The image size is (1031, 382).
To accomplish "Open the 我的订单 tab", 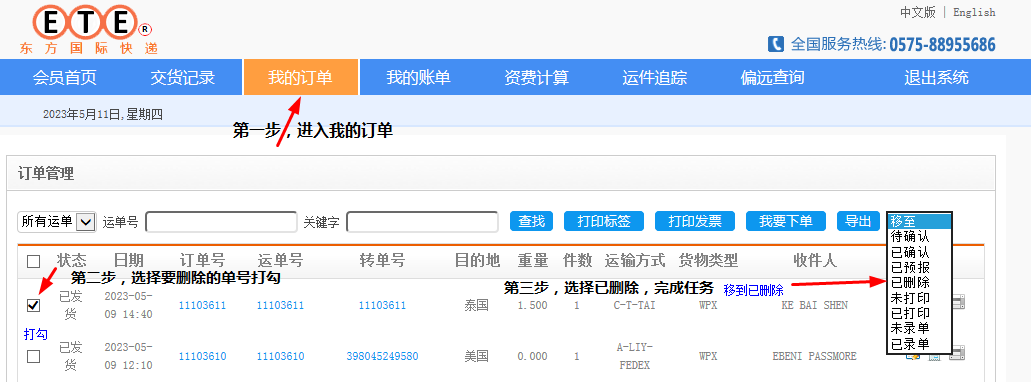I will [x=300, y=78].
